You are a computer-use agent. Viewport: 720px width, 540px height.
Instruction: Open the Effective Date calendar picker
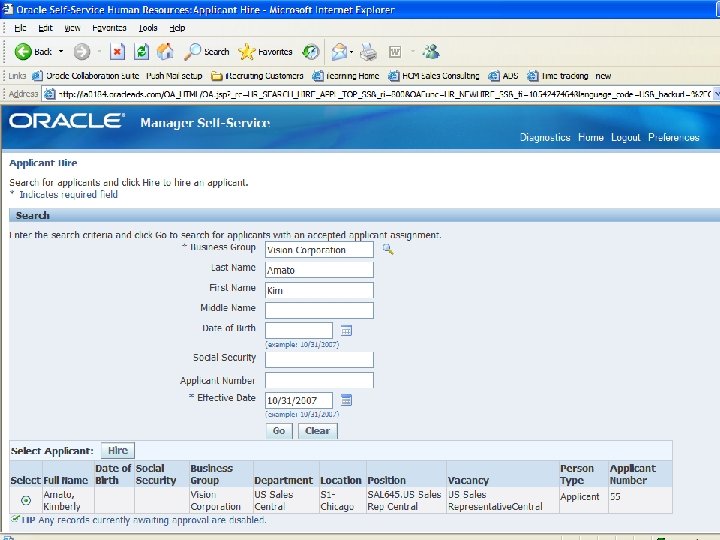346,400
